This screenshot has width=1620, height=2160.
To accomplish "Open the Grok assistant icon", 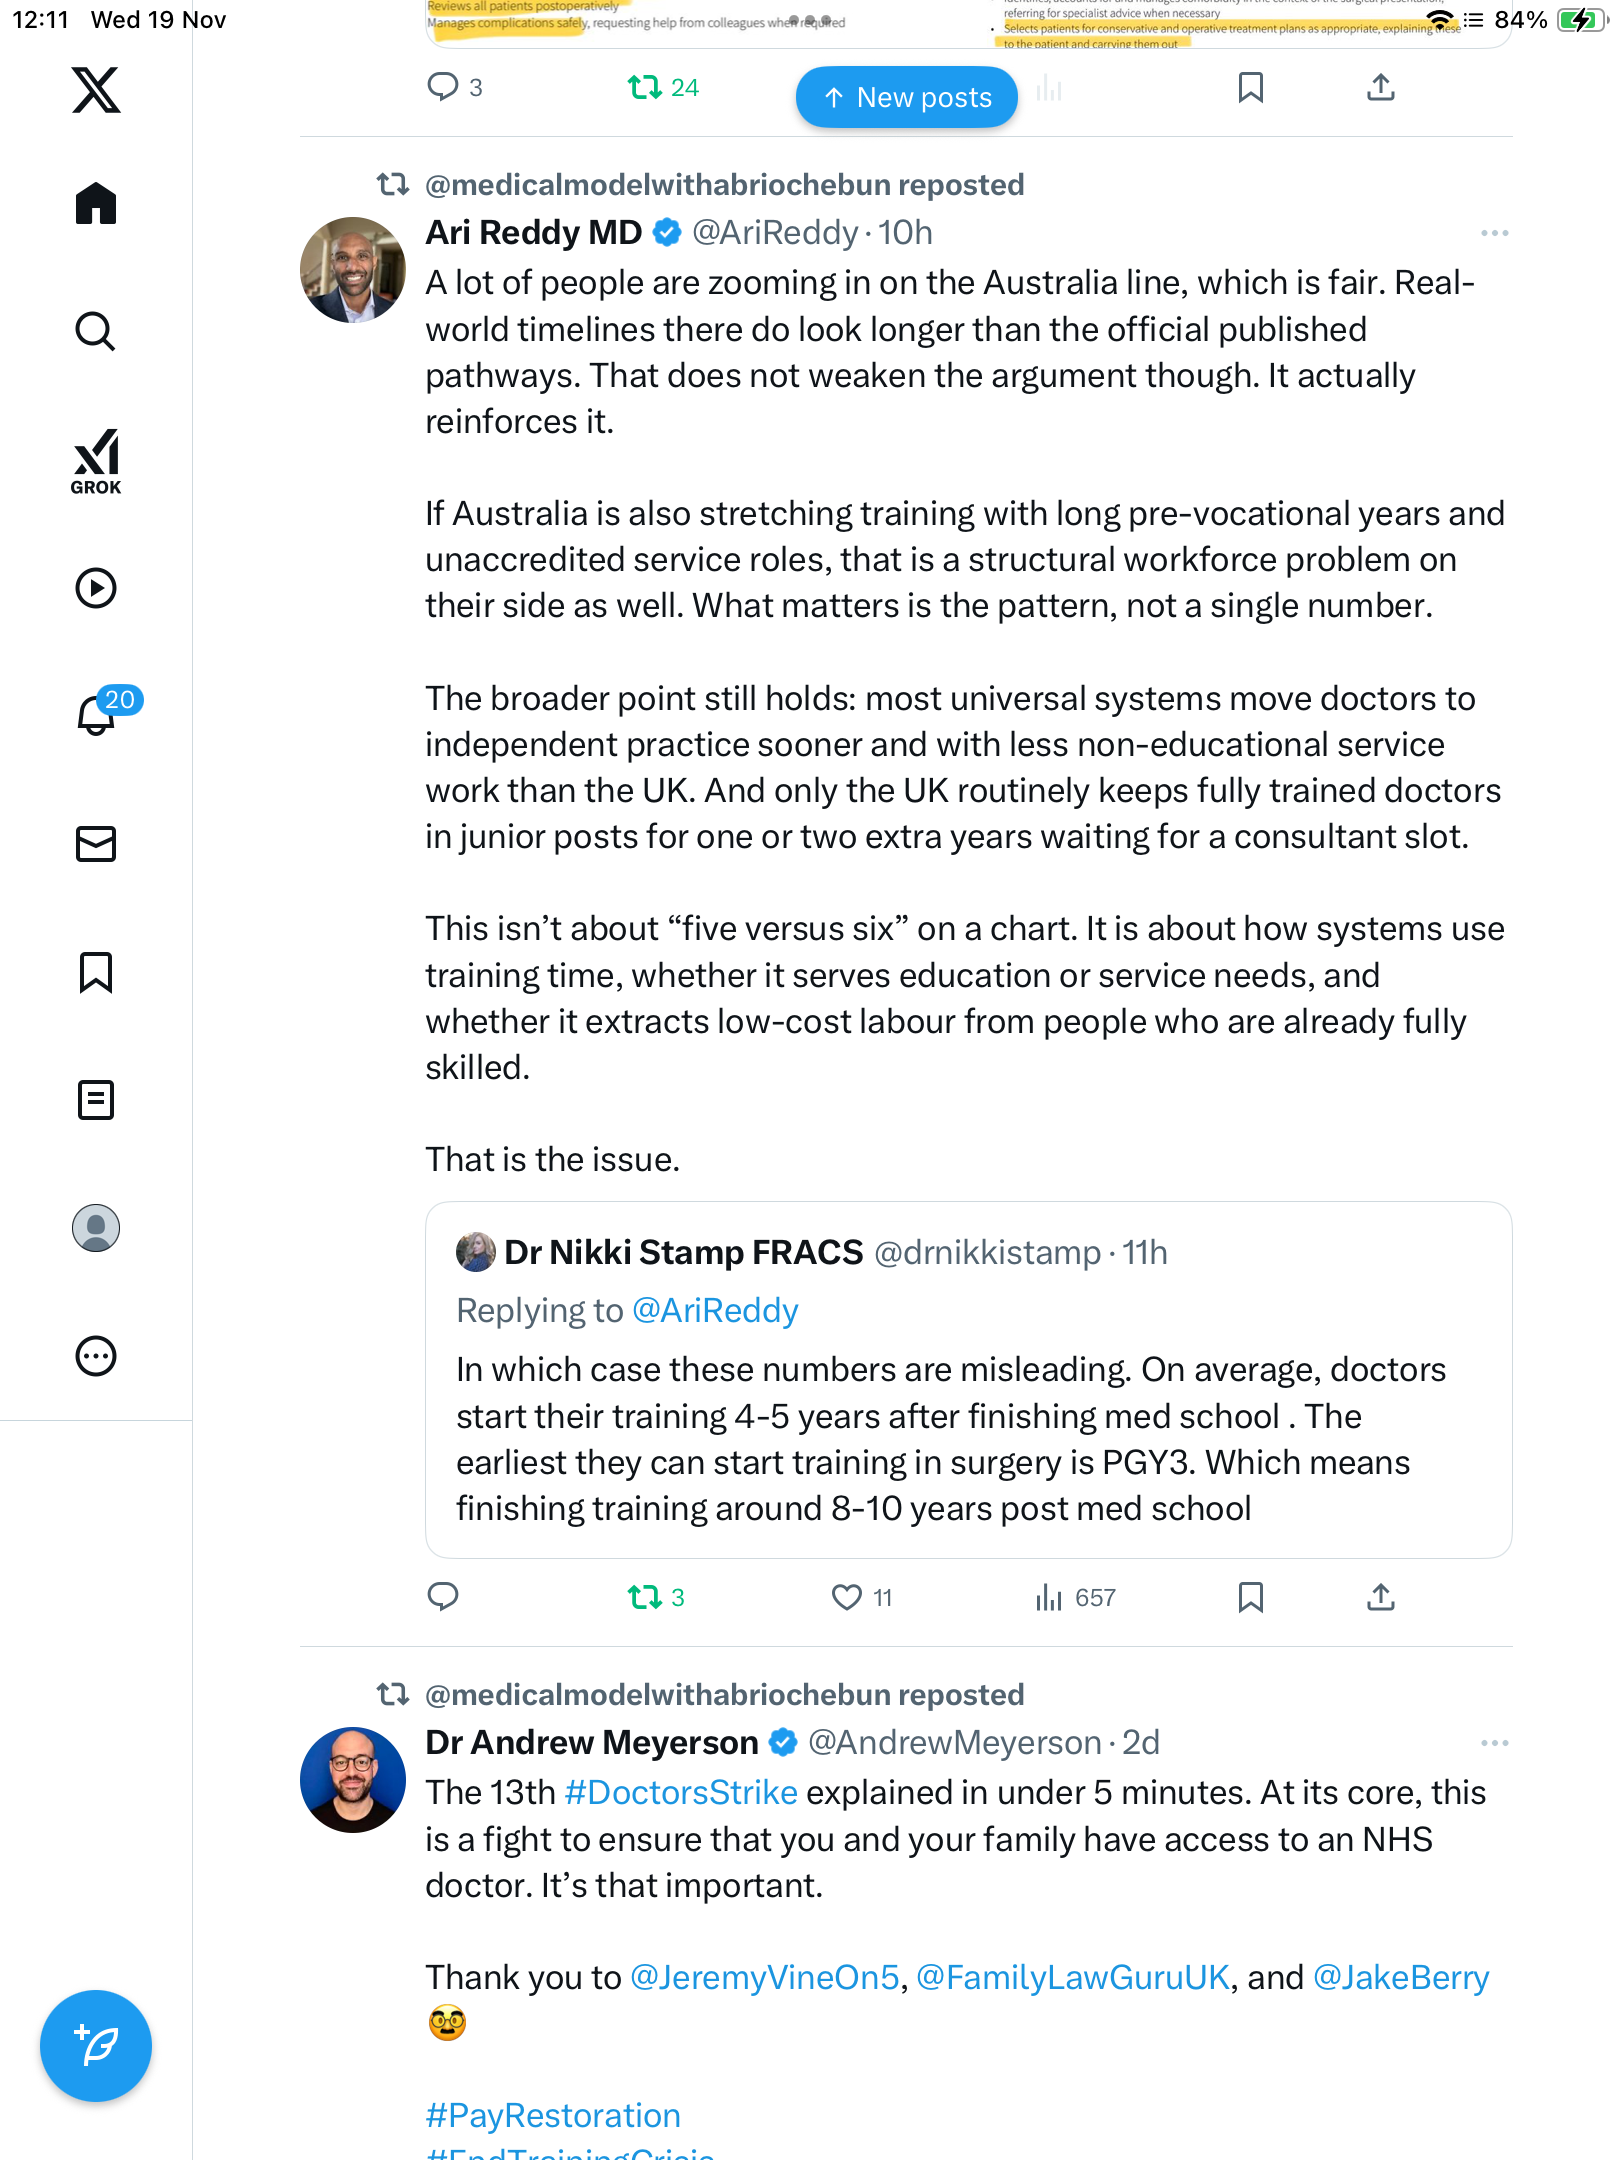I will click(96, 461).
